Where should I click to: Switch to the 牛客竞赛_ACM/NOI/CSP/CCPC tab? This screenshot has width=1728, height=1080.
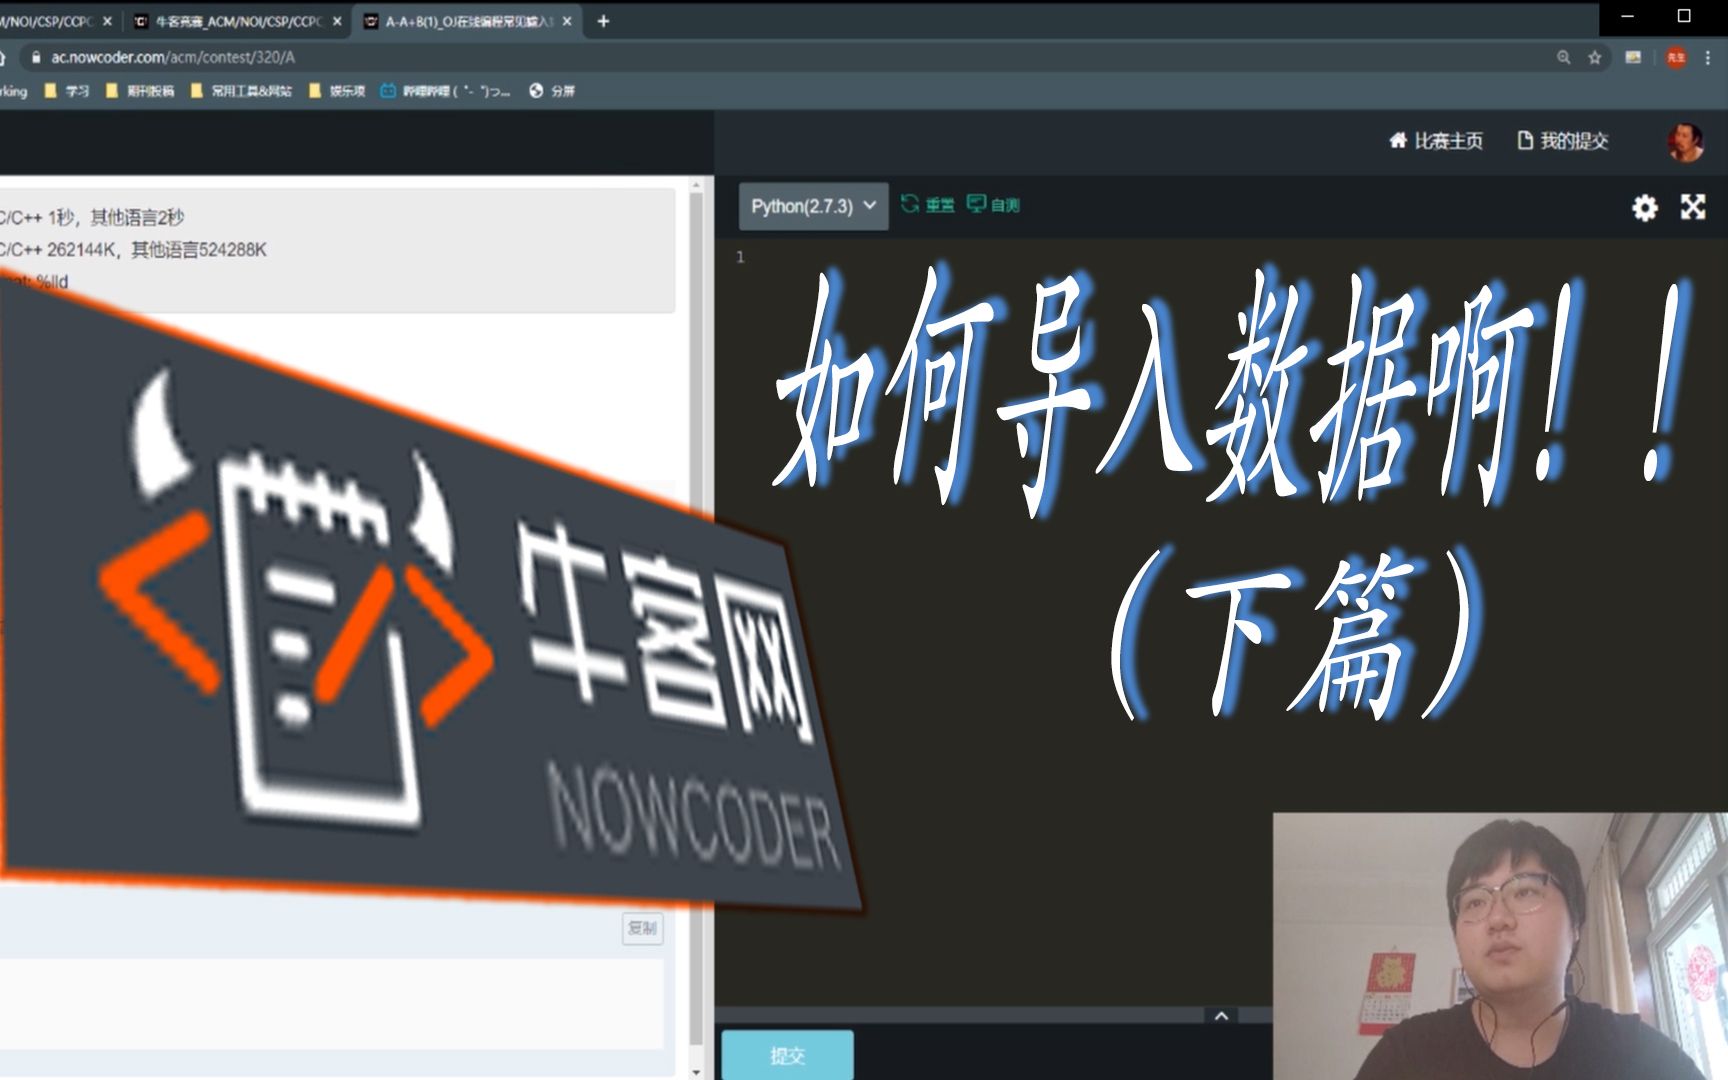(238, 21)
